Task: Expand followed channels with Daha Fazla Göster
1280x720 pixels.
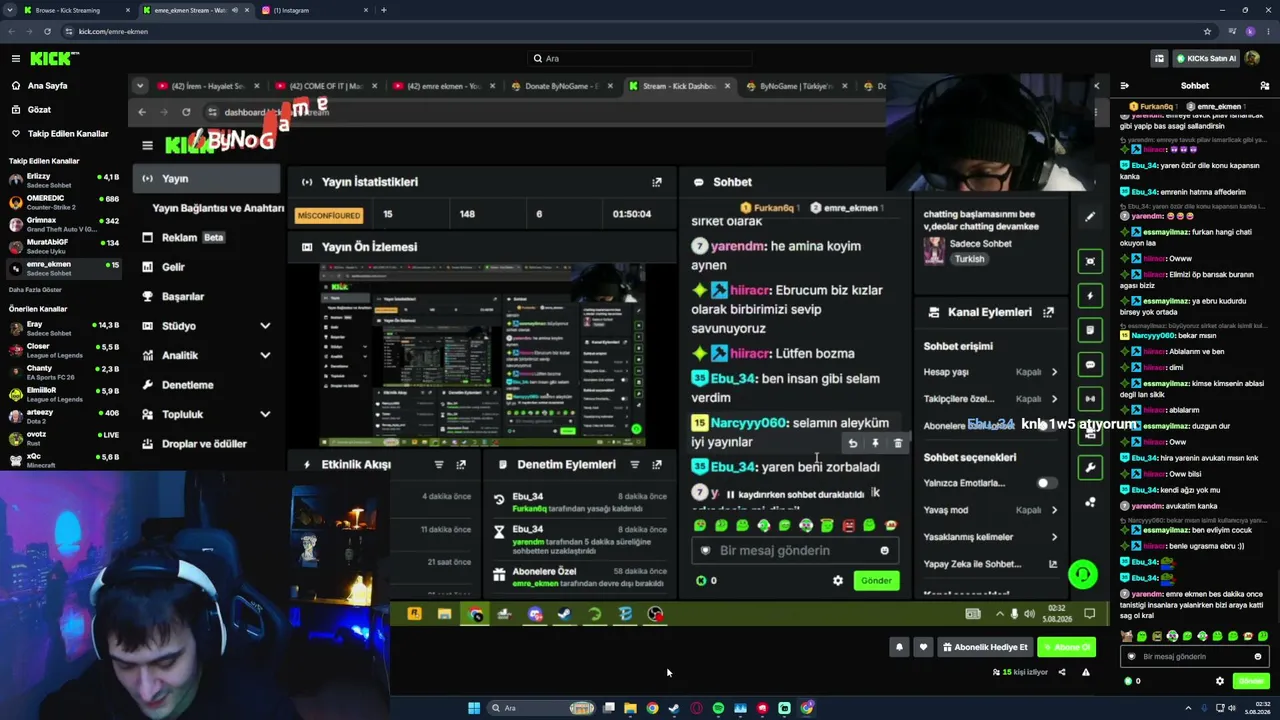Action: 36,289
